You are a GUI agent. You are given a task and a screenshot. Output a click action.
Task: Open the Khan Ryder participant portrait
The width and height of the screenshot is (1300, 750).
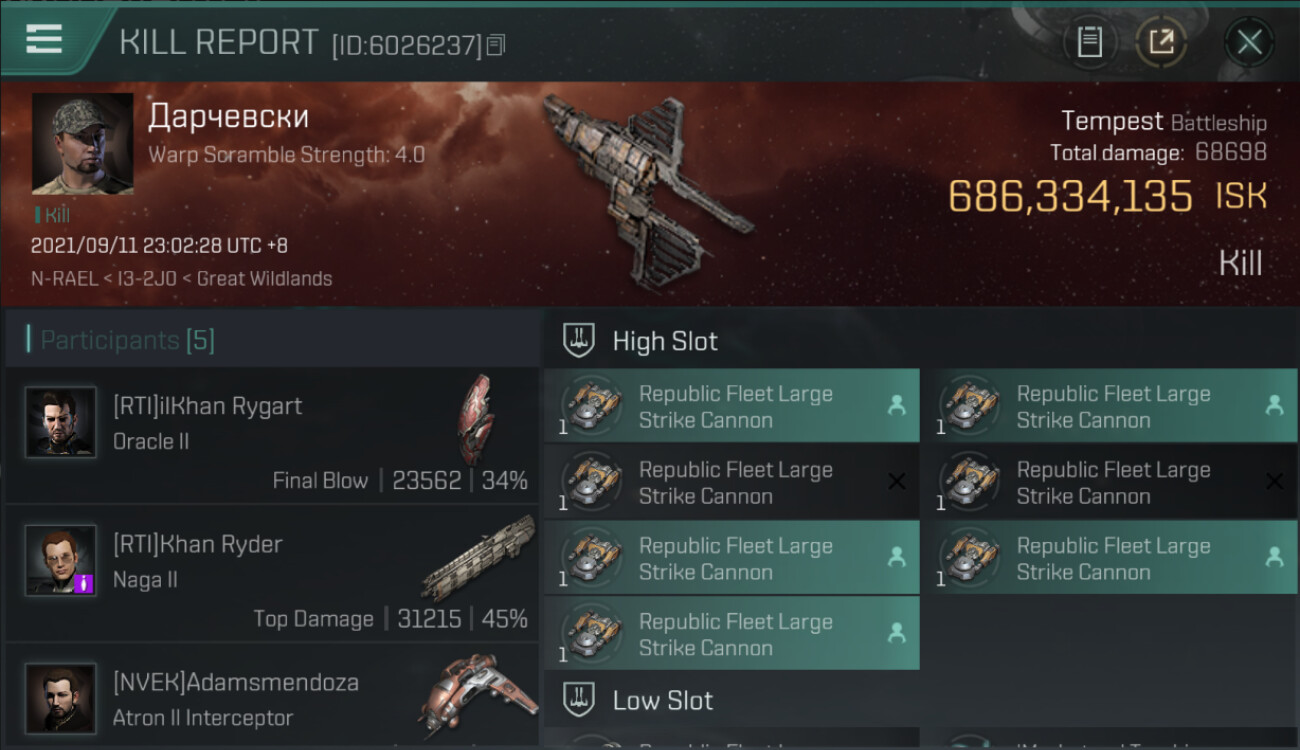point(61,561)
